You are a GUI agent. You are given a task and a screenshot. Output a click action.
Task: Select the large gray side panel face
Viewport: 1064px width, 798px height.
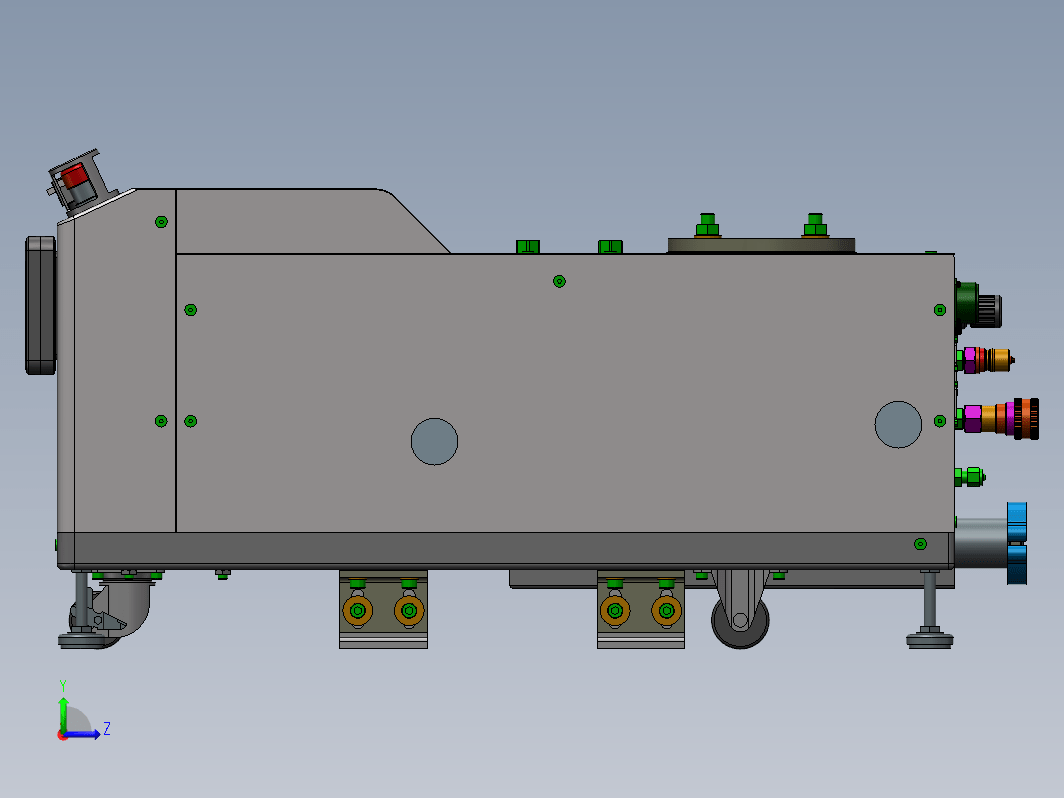[x=565, y=393]
